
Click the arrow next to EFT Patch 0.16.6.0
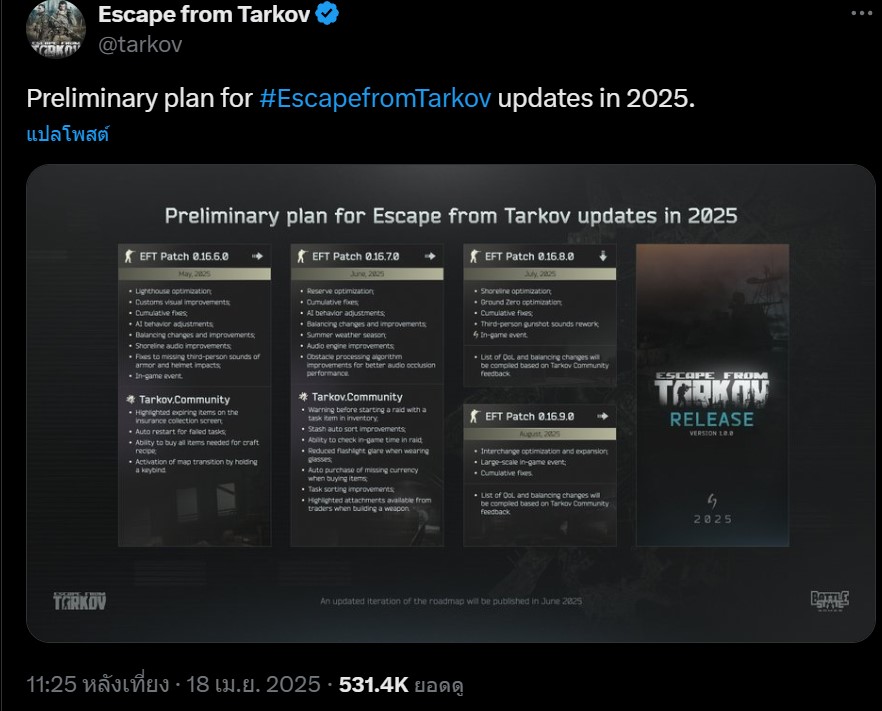point(258,256)
